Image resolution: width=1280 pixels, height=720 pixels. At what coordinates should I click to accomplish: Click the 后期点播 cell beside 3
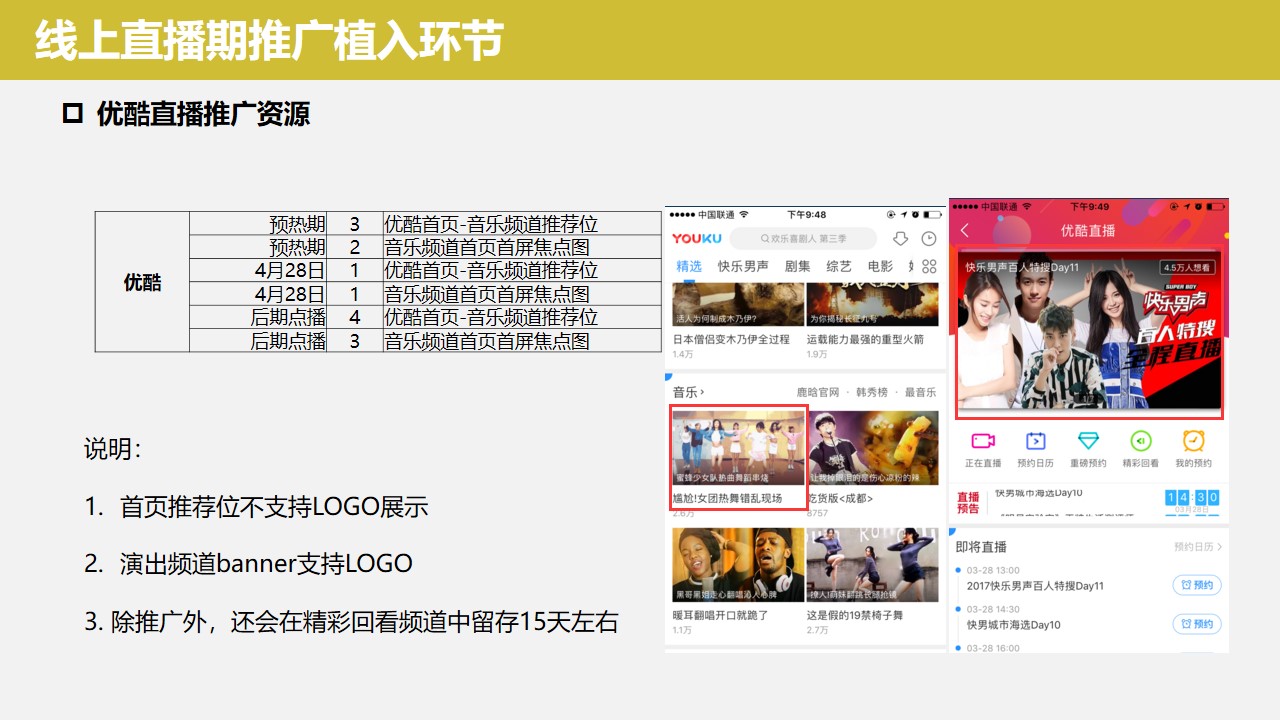click(x=258, y=340)
